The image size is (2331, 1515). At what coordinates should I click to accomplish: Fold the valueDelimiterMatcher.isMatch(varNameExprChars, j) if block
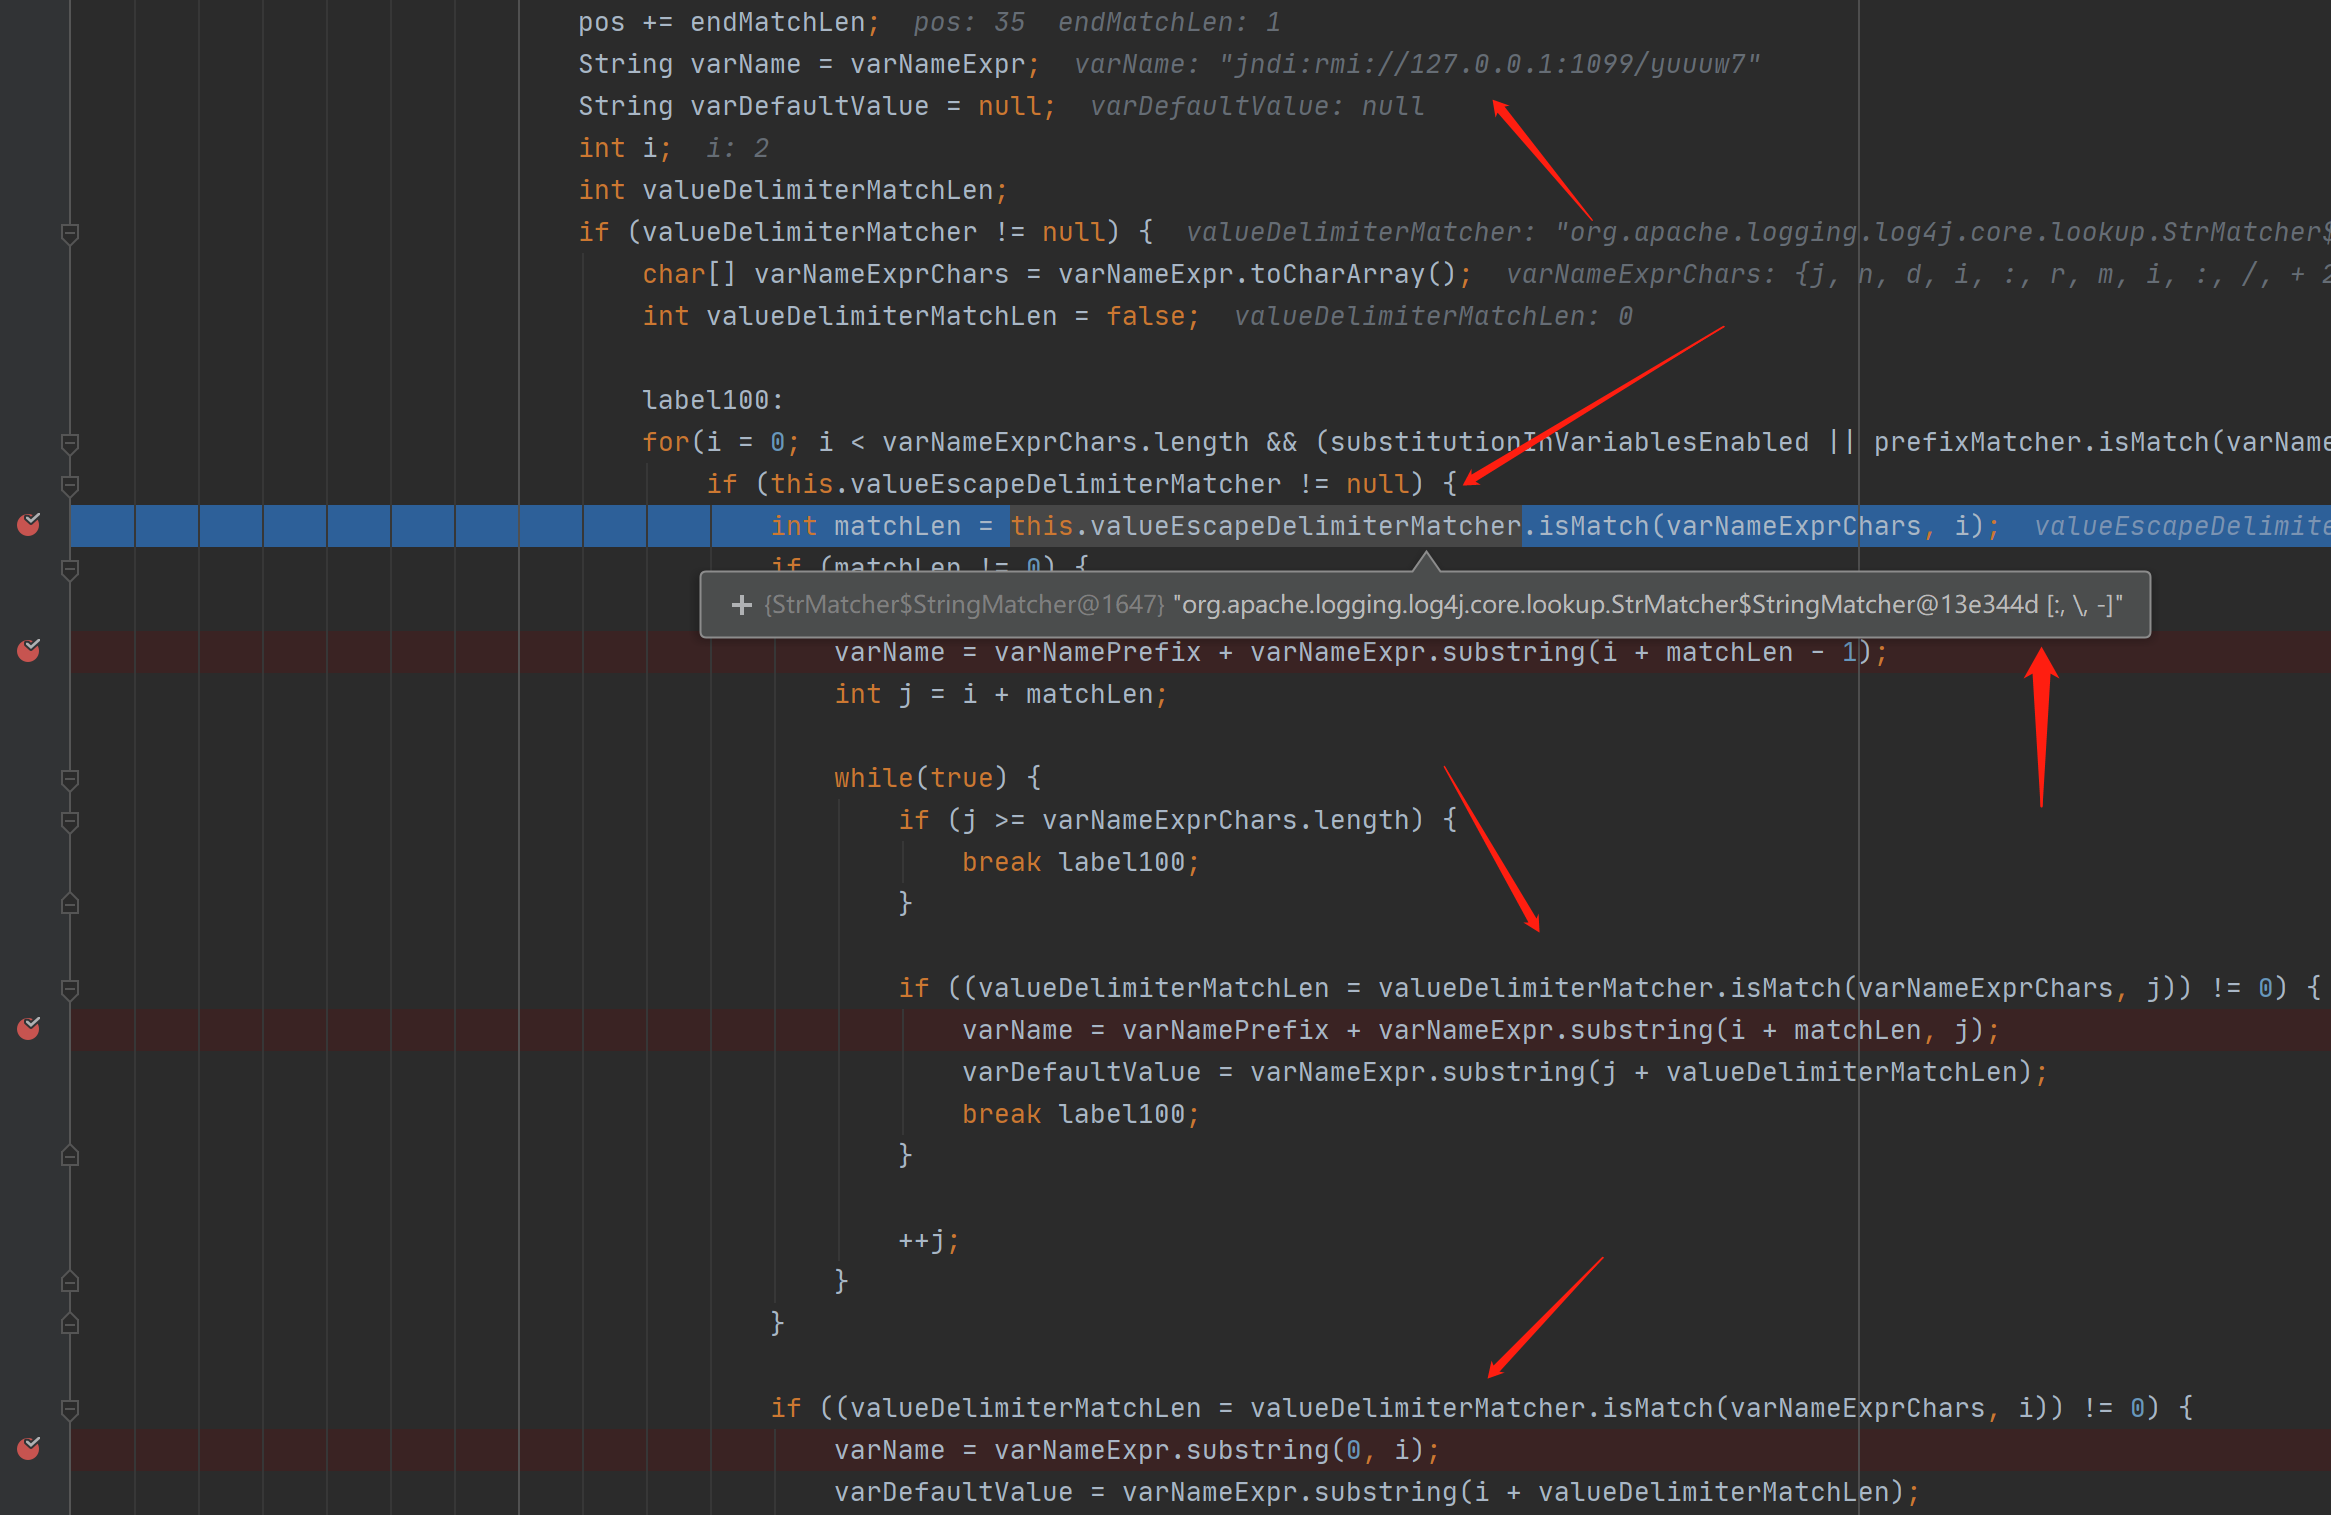(x=70, y=989)
